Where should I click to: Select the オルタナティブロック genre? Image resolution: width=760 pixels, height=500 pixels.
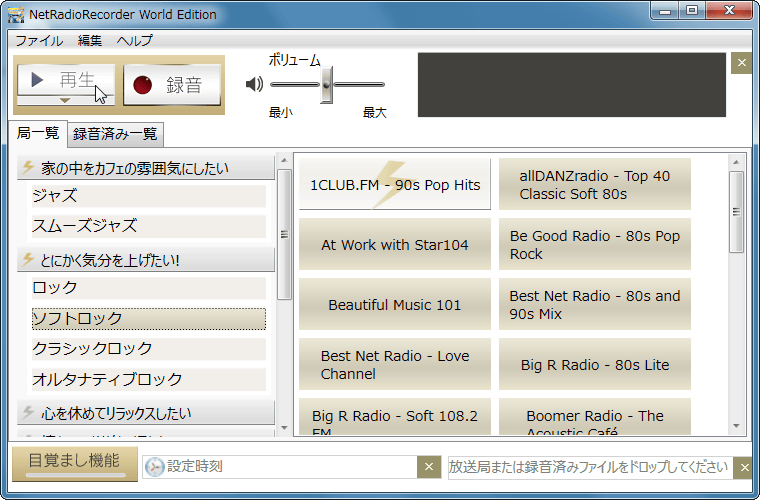[149, 379]
